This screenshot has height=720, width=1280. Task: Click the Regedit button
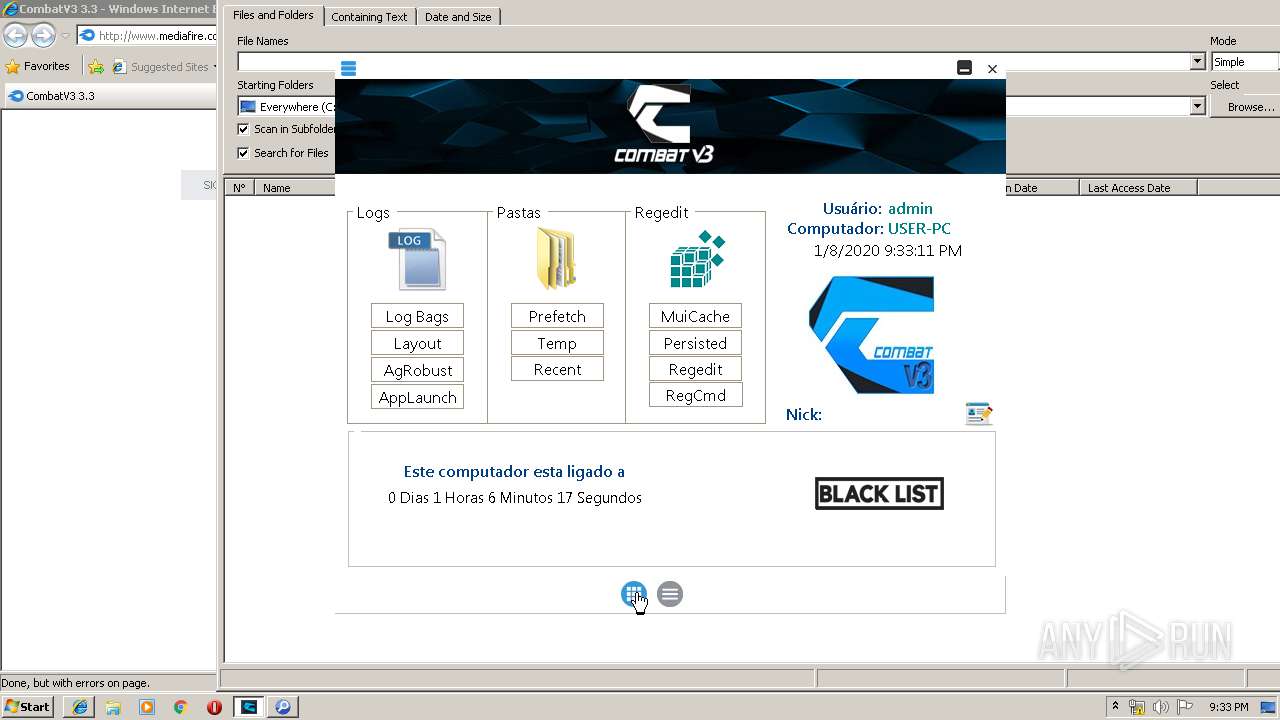[x=695, y=369]
